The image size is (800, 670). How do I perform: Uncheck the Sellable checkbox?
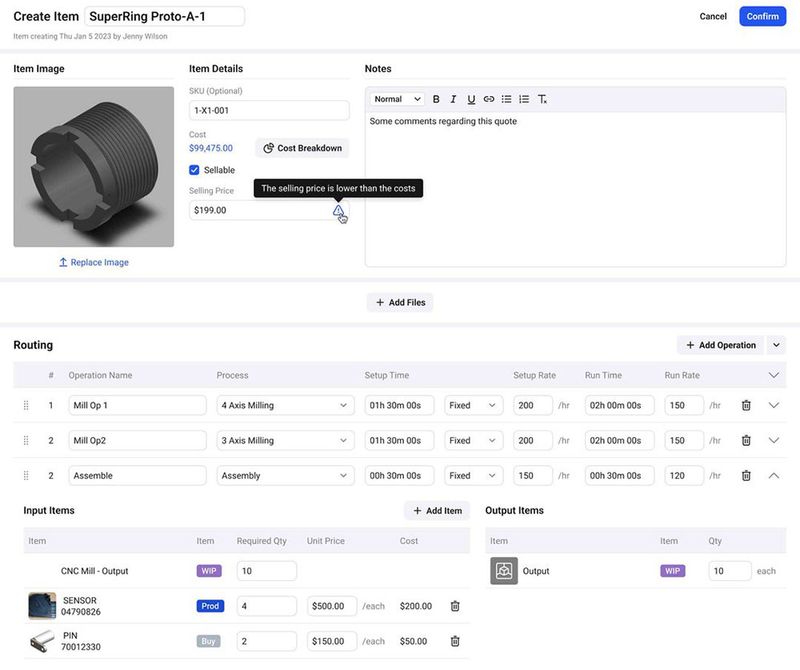coord(193,169)
